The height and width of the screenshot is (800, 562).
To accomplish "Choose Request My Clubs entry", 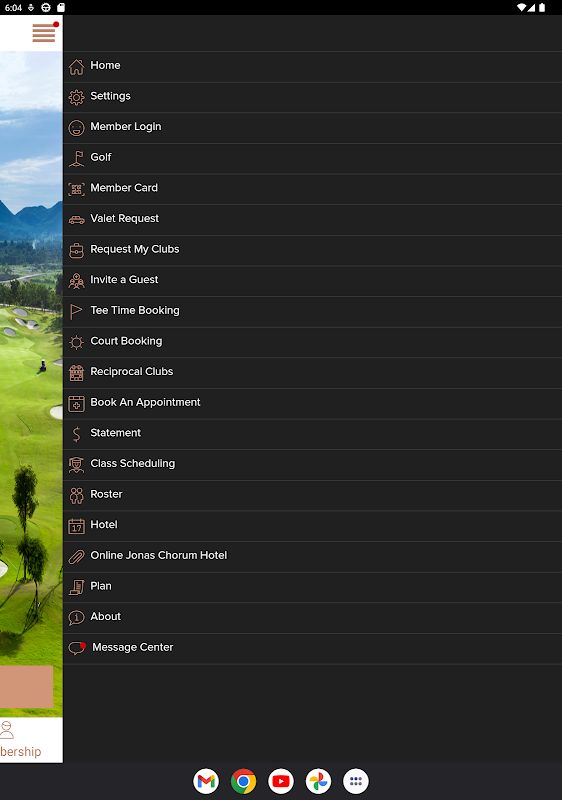I will 313,251.
